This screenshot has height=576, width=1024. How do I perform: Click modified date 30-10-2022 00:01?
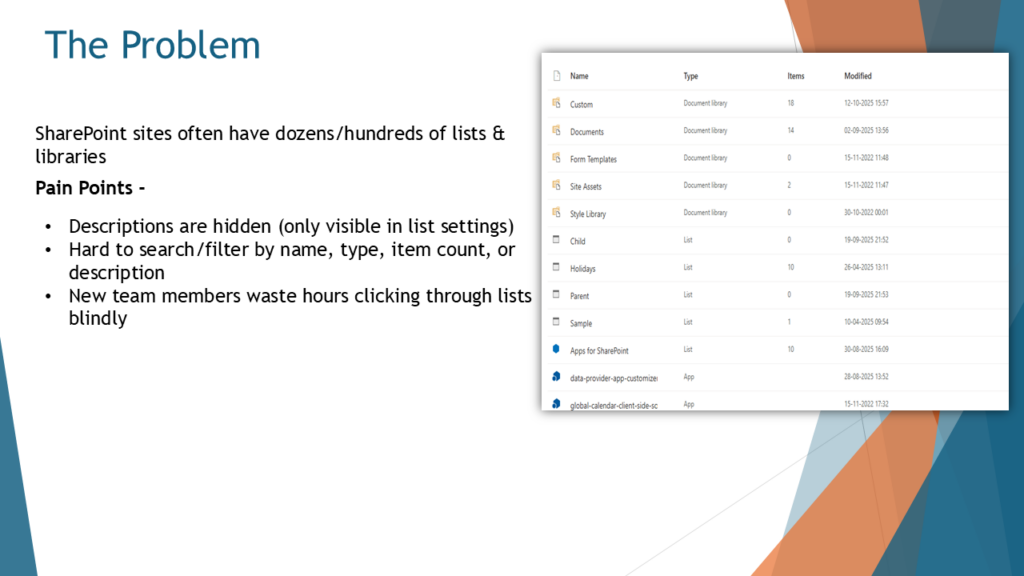pos(866,213)
